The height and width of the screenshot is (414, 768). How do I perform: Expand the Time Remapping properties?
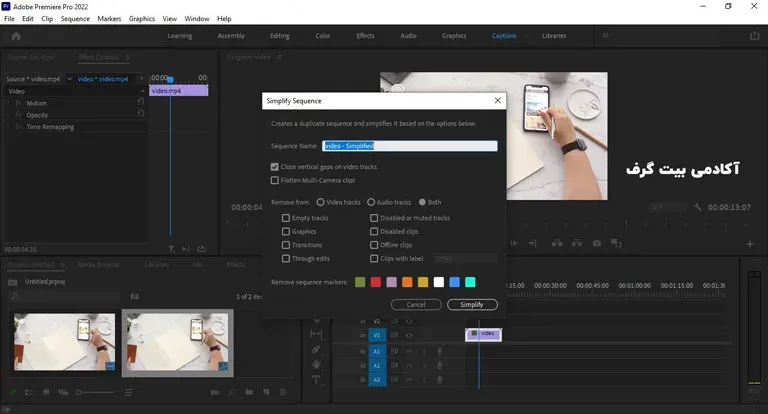8,126
